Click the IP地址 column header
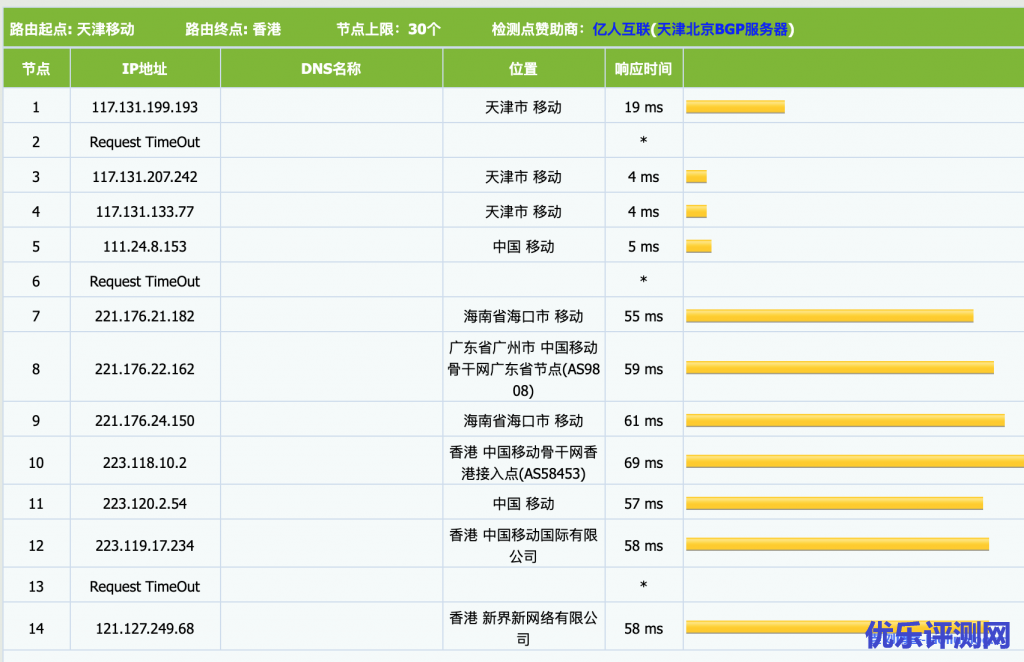1024x662 pixels. (145, 69)
